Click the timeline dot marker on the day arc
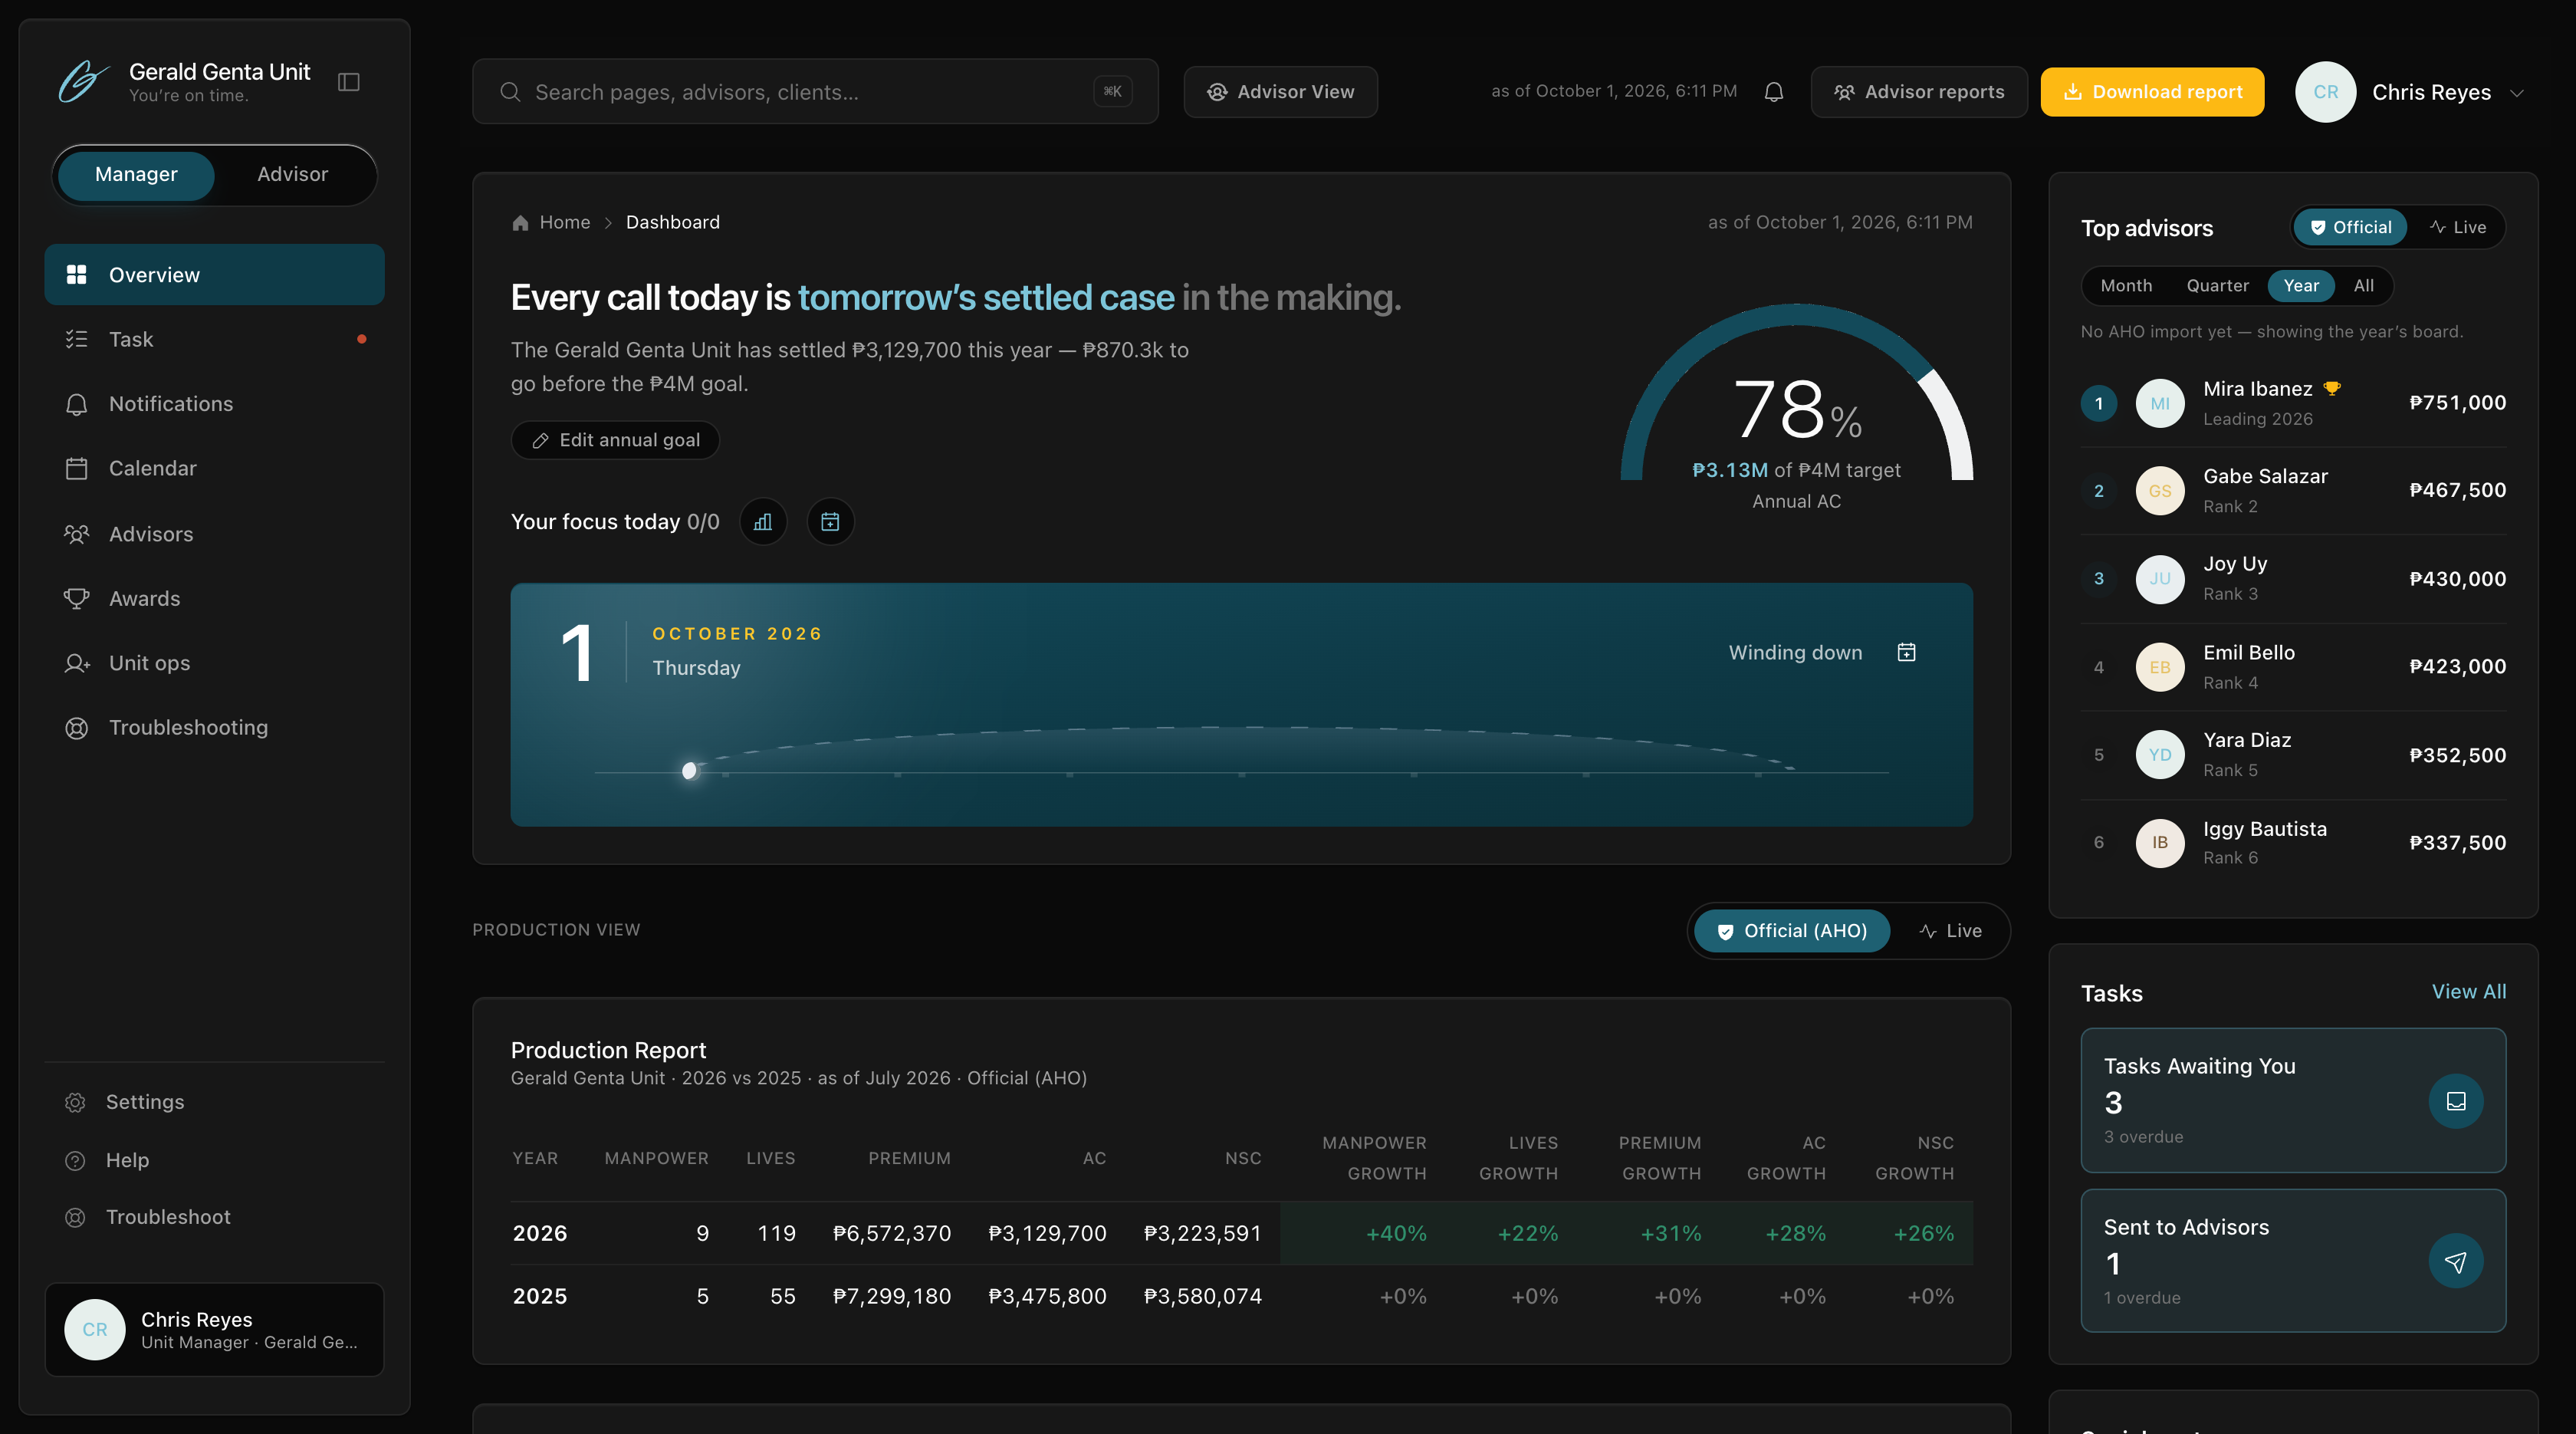Screen dimensions: 2576x1434 tap(689, 770)
